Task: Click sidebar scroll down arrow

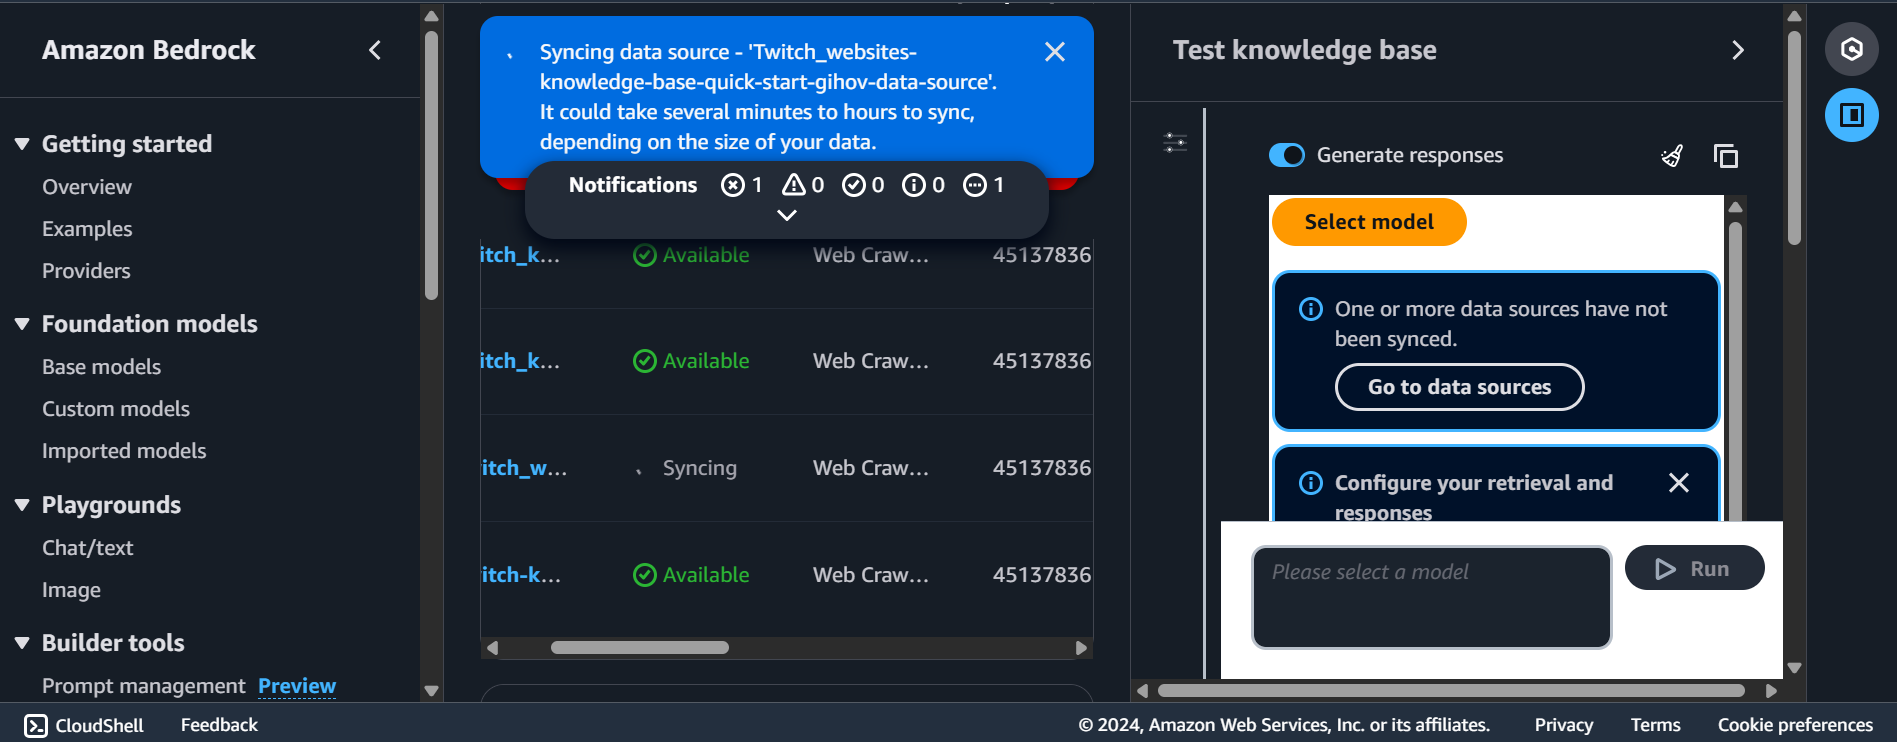Action: [x=431, y=690]
